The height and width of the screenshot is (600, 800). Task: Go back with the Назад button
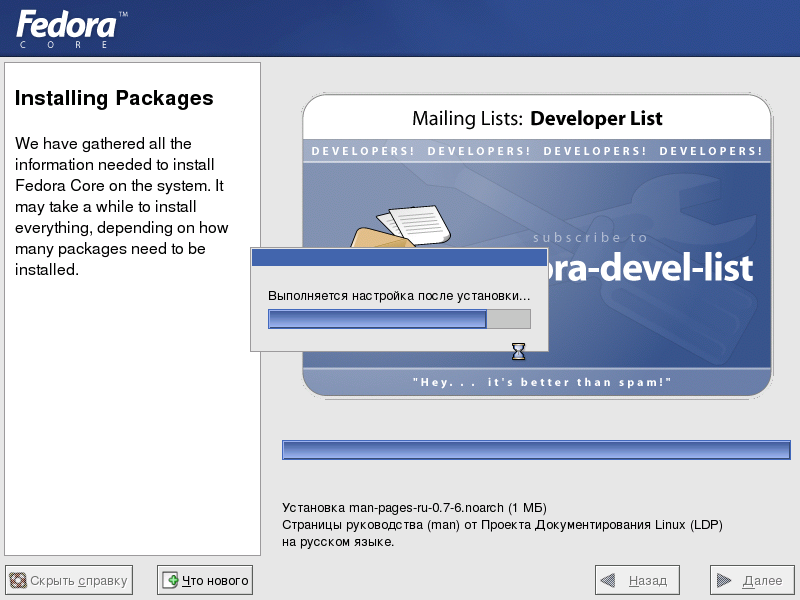(637, 580)
